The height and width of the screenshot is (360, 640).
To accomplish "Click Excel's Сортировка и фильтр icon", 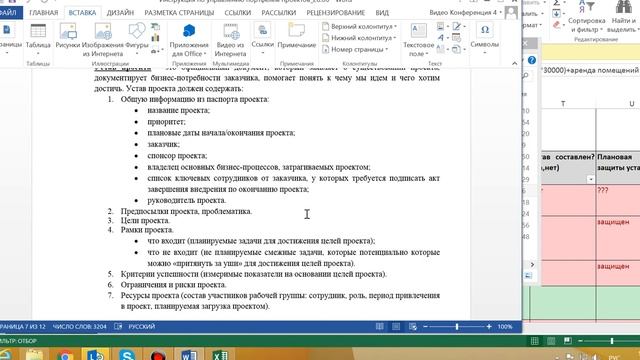I will tap(587, 17).
